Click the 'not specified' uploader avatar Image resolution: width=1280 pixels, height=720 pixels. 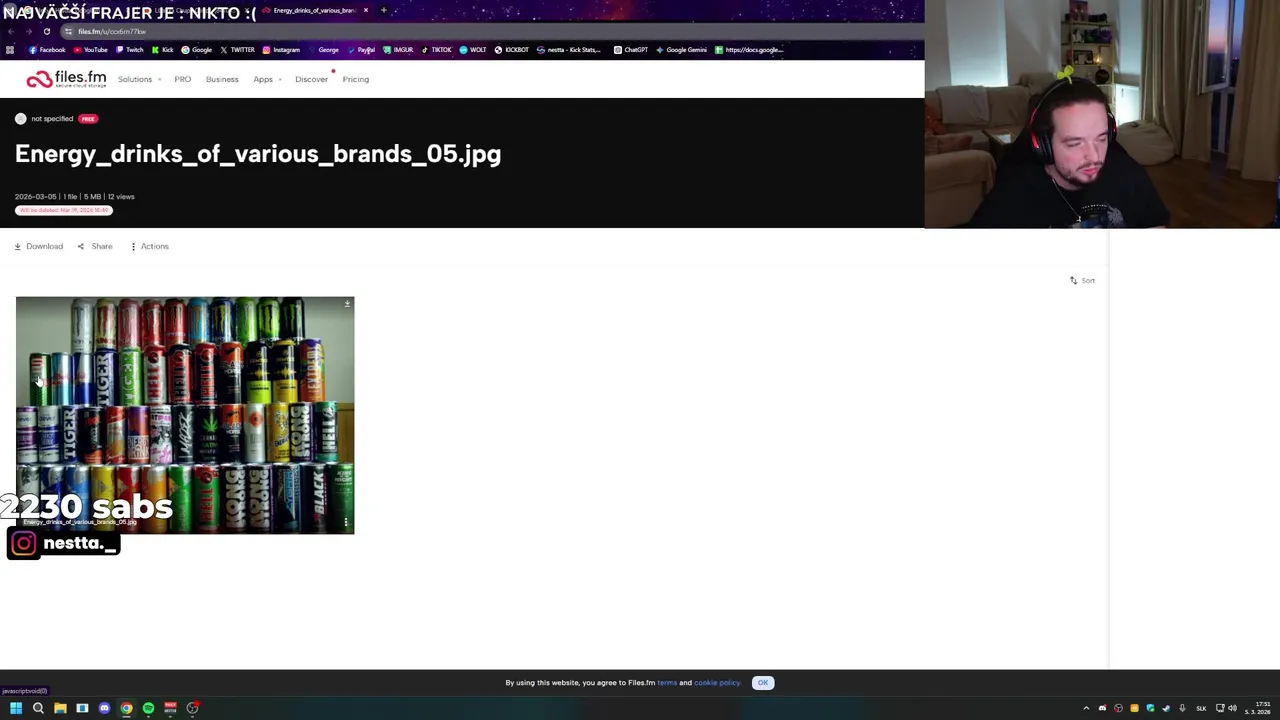21,119
